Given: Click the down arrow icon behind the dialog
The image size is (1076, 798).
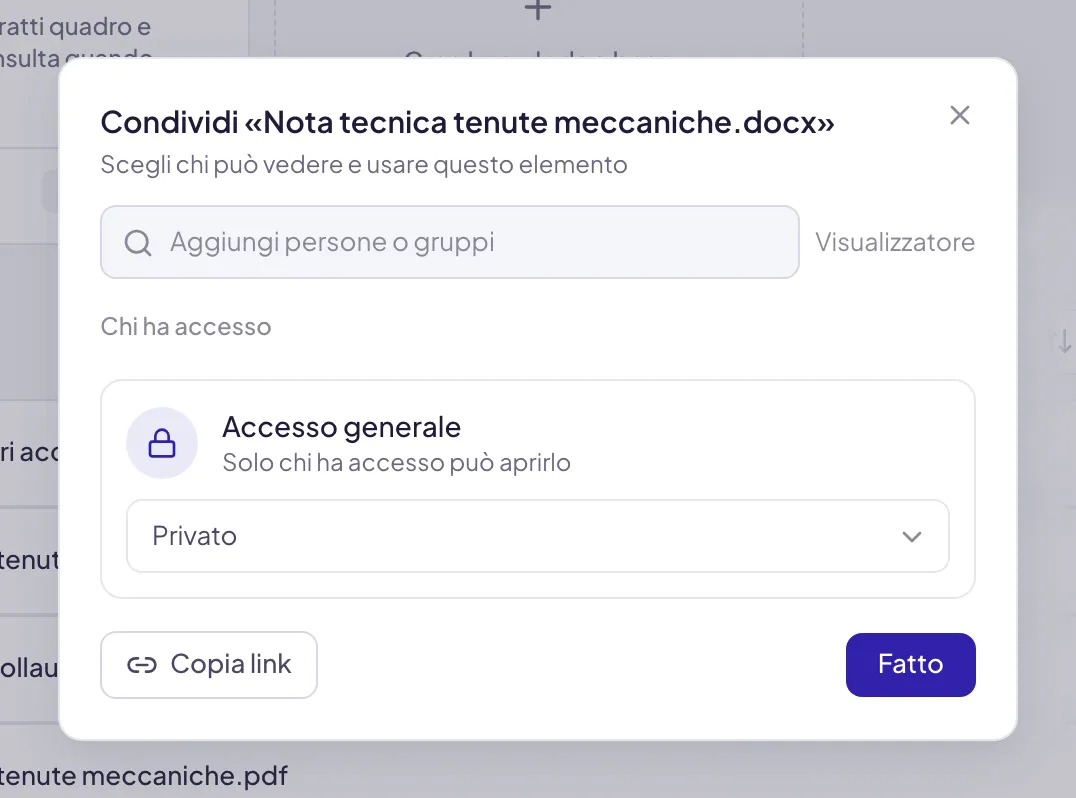Looking at the screenshot, I should 1064,341.
